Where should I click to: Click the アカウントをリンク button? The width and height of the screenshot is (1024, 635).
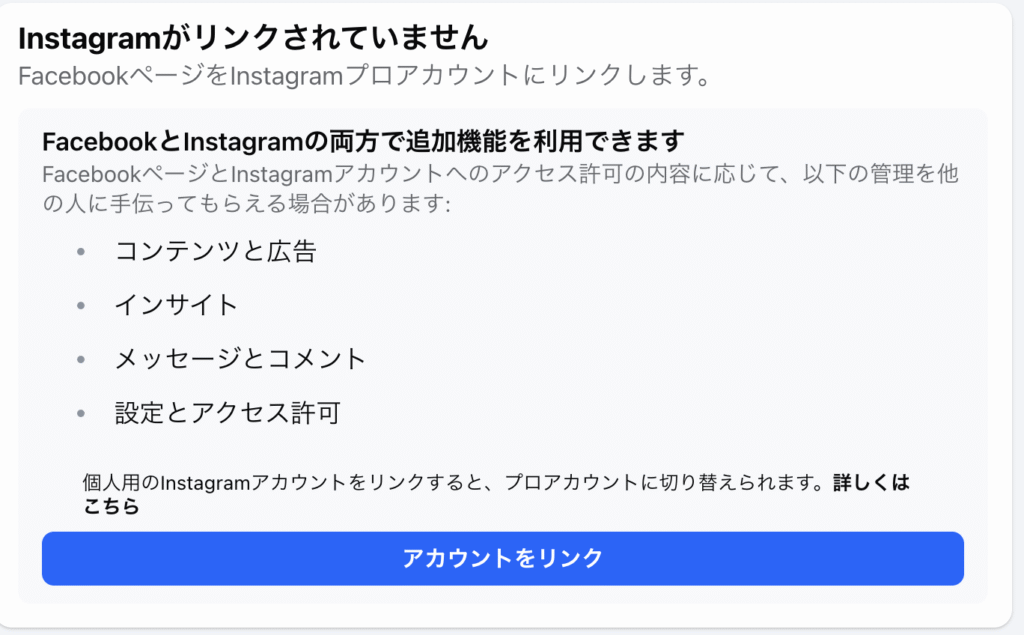click(503, 559)
